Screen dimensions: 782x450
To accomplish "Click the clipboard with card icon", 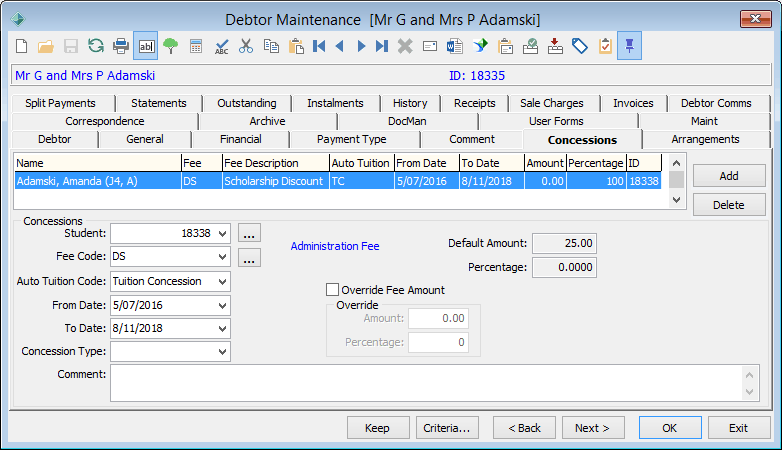I will coord(505,46).
